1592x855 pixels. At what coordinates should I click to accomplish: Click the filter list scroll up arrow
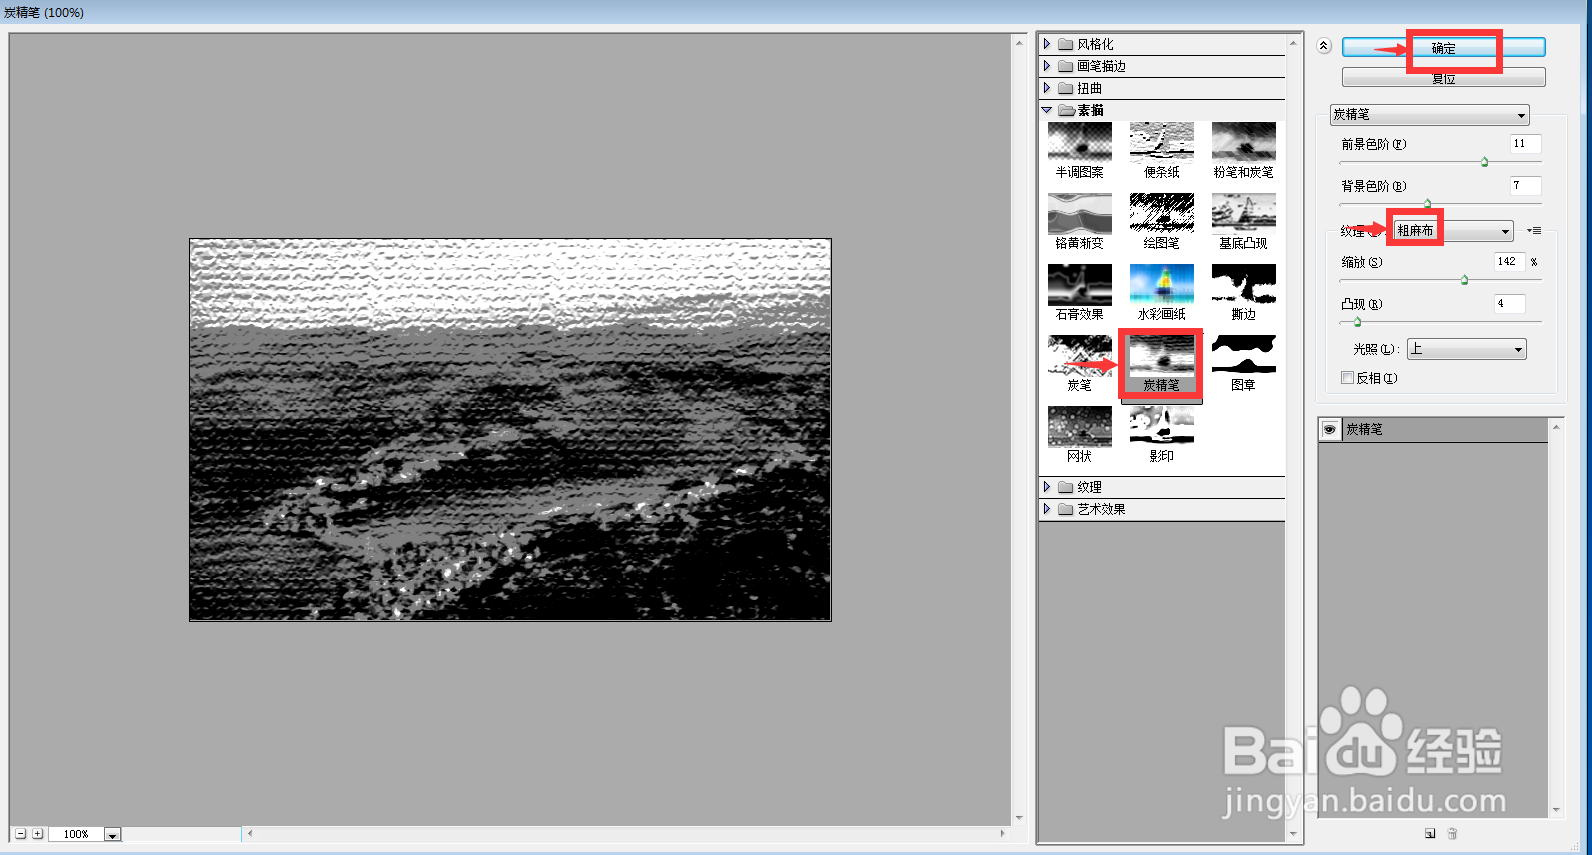(x=1293, y=44)
